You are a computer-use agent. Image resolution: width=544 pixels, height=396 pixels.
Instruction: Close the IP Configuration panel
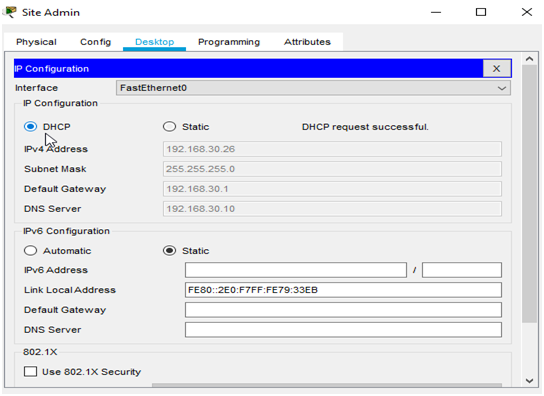pyautogui.click(x=496, y=68)
